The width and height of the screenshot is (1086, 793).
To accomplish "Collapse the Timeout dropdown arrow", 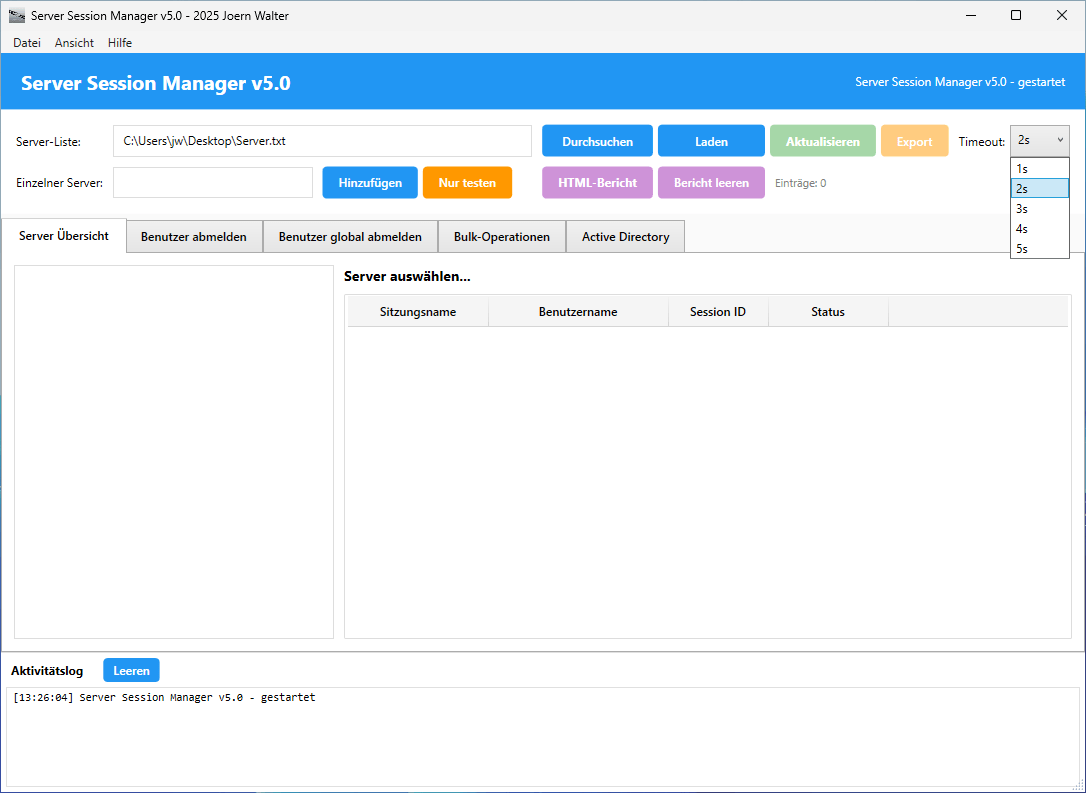I will tap(1060, 141).
